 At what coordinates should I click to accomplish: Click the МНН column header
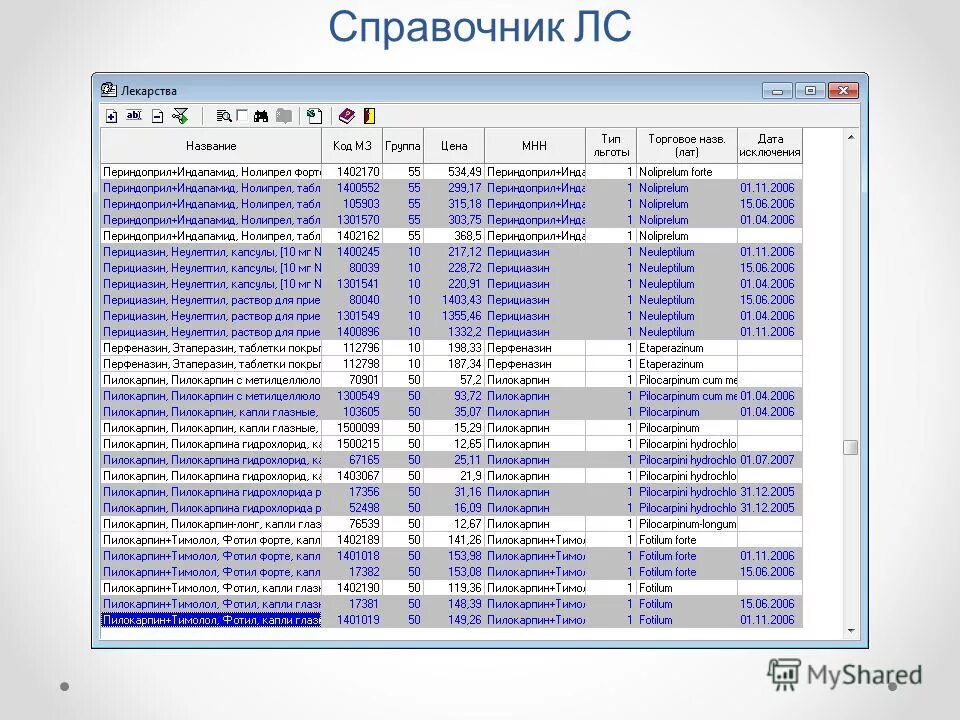point(533,145)
